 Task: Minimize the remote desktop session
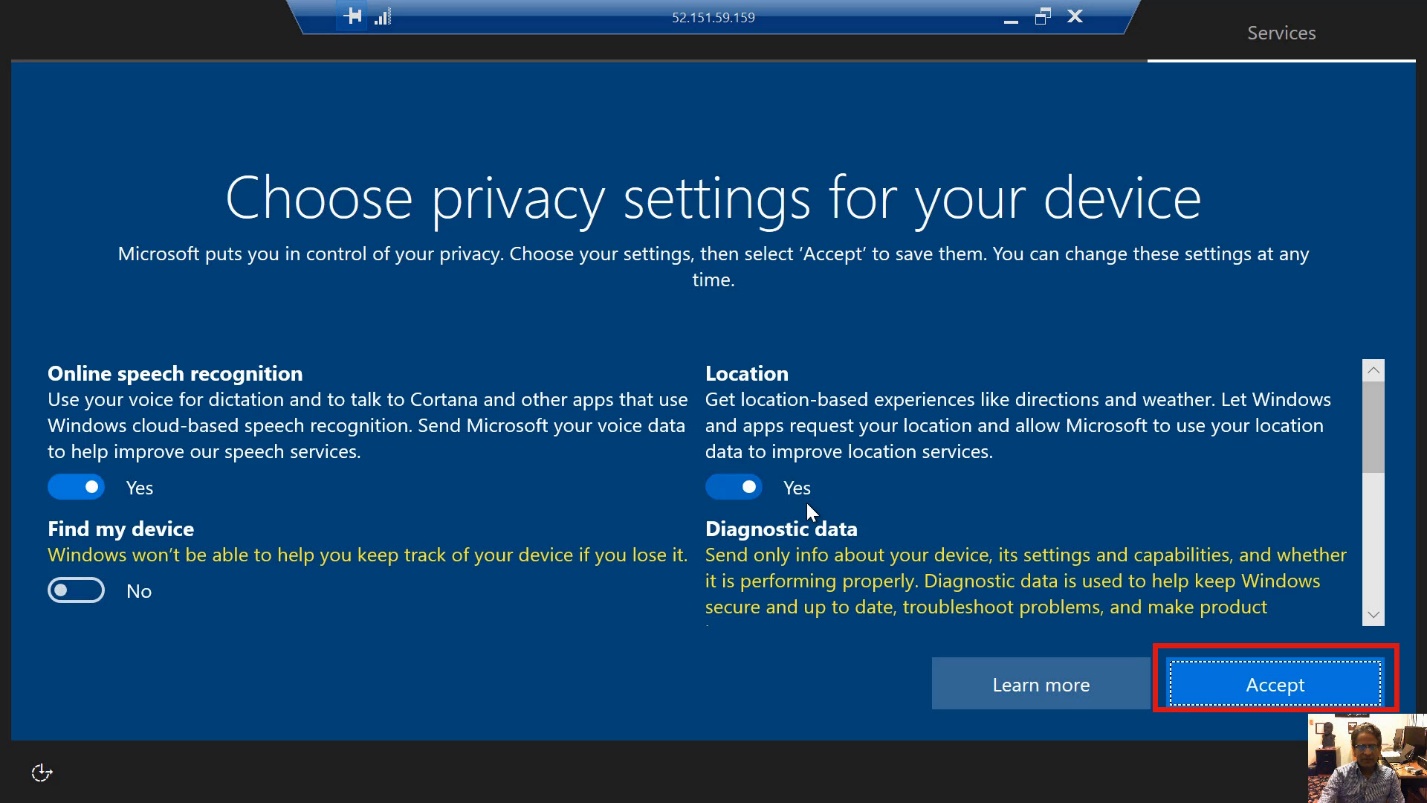(1011, 18)
